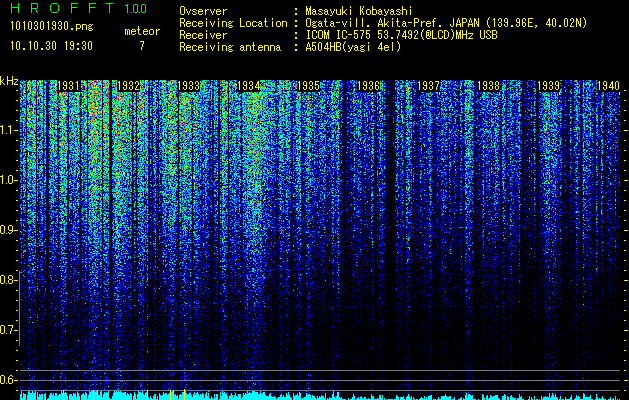629x400 pixels.
Task: Click the meteor count label
Action: click(x=142, y=31)
